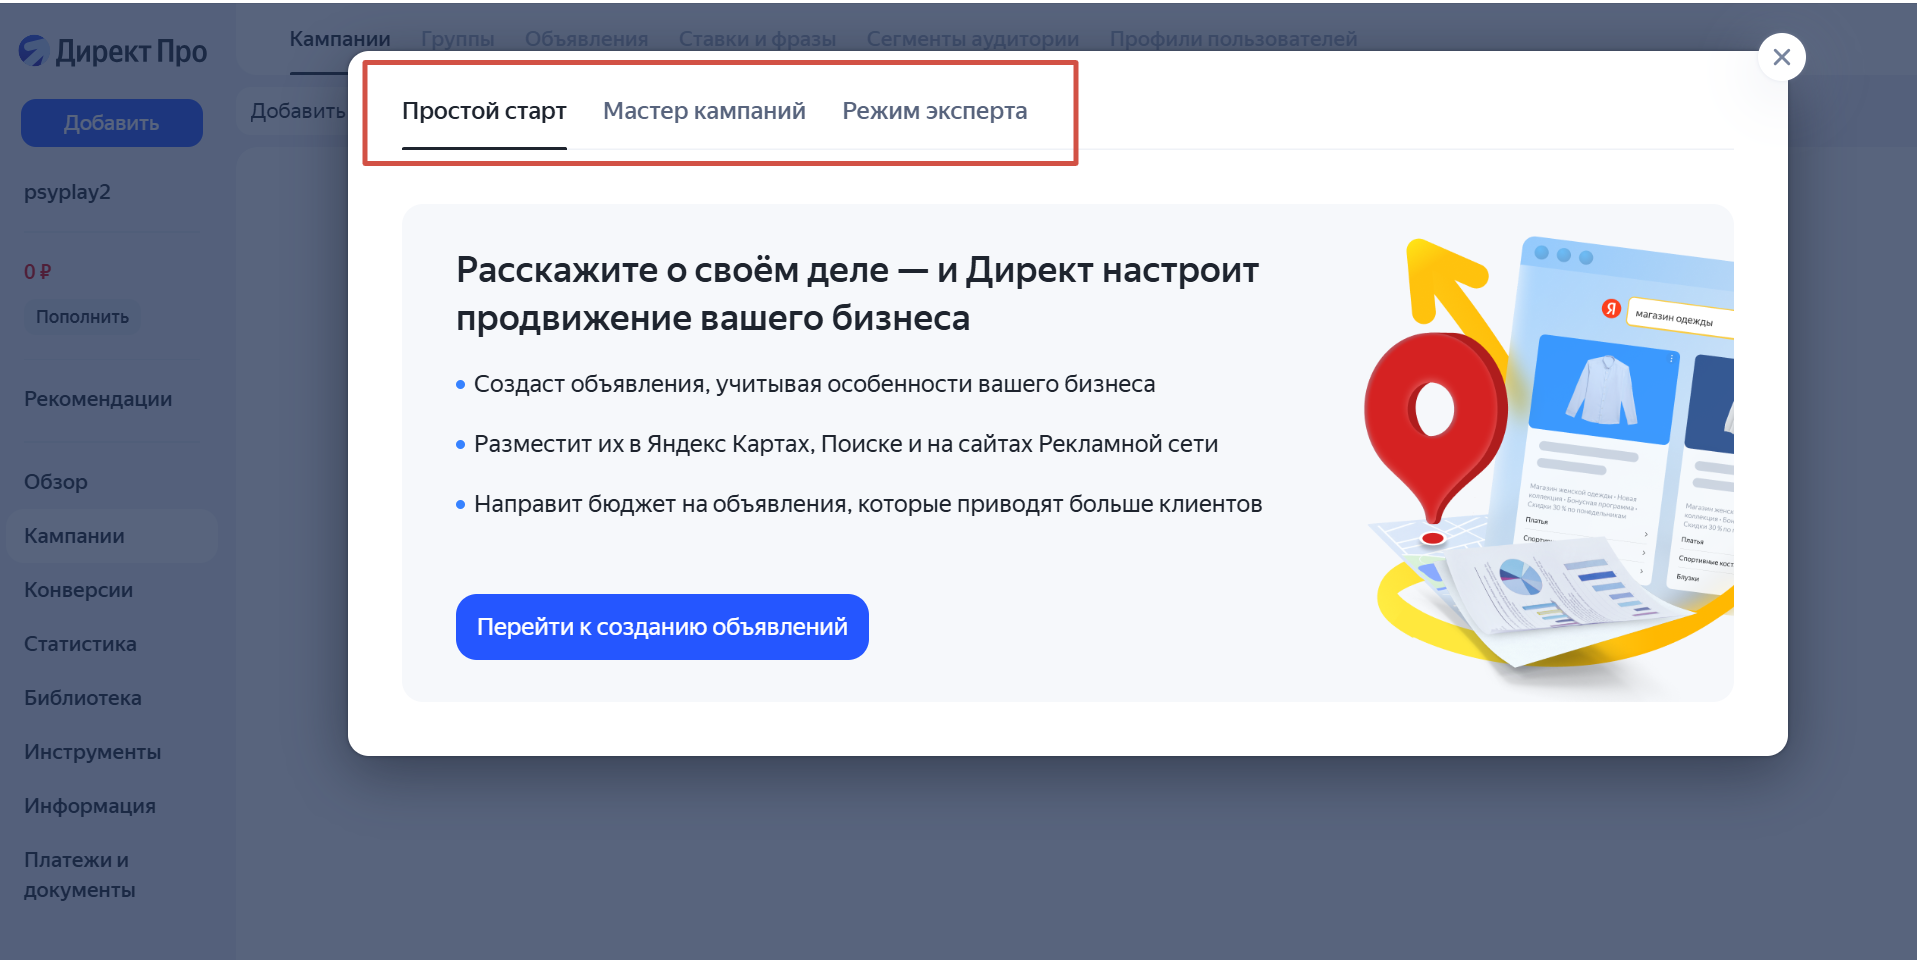Switch to Группы top tab in background page
This screenshot has width=1917, height=960.
click(x=458, y=39)
